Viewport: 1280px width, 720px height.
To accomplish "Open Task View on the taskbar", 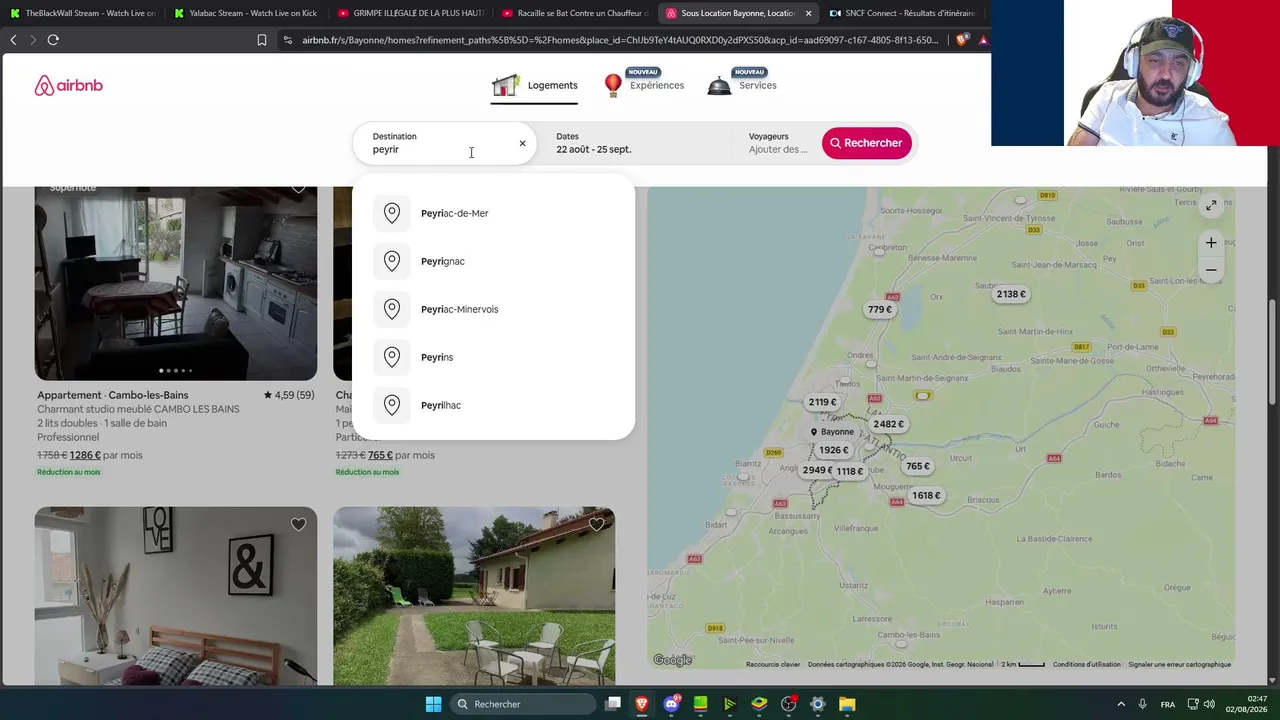I will pyautogui.click(x=613, y=704).
